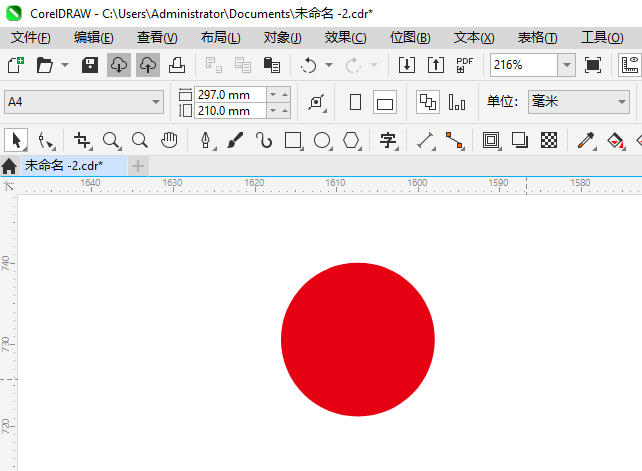The width and height of the screenshot is (642, 471).
Task: Expand the Open recent files arrow
Action: click(65, 65)
